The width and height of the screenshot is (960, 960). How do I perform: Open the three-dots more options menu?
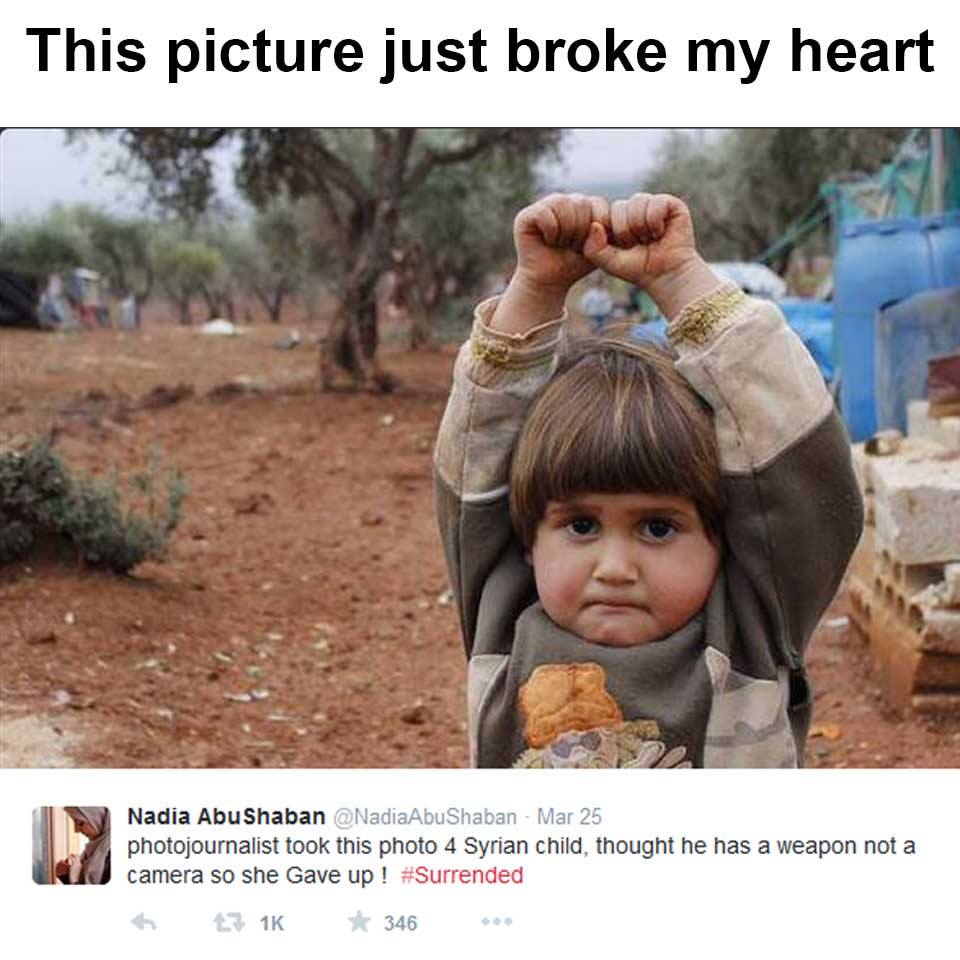497,921
